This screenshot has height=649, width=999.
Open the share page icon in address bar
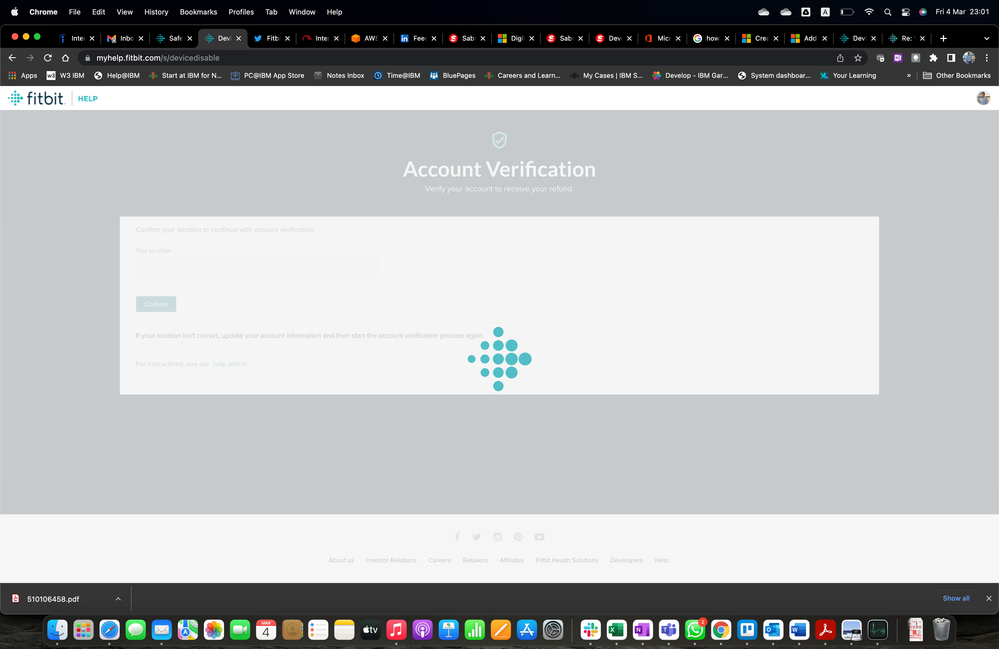coord(840,58)
